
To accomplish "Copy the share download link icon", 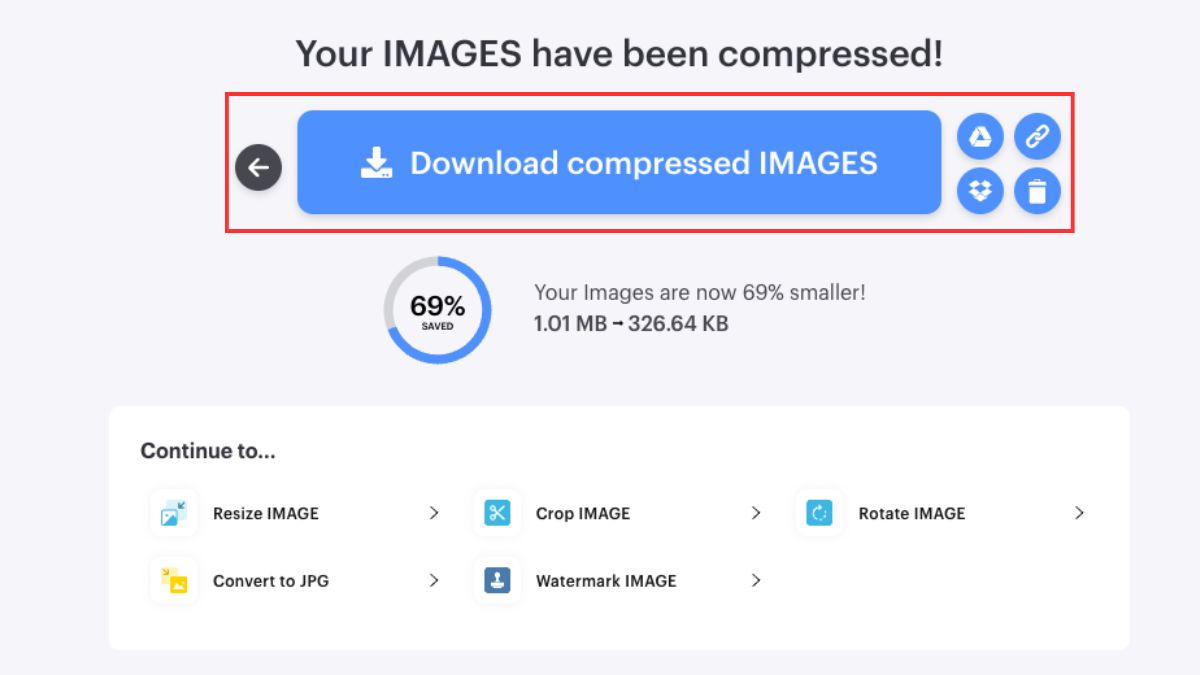I will tap(1037, 137).
